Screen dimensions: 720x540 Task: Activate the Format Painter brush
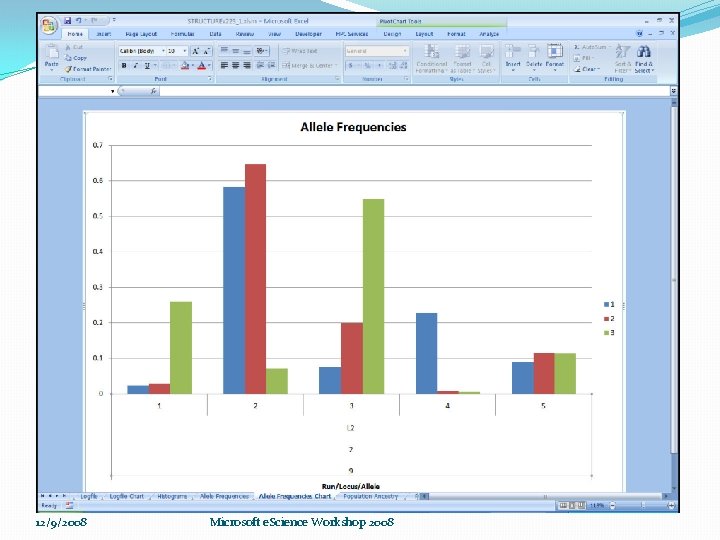(88, 69)
